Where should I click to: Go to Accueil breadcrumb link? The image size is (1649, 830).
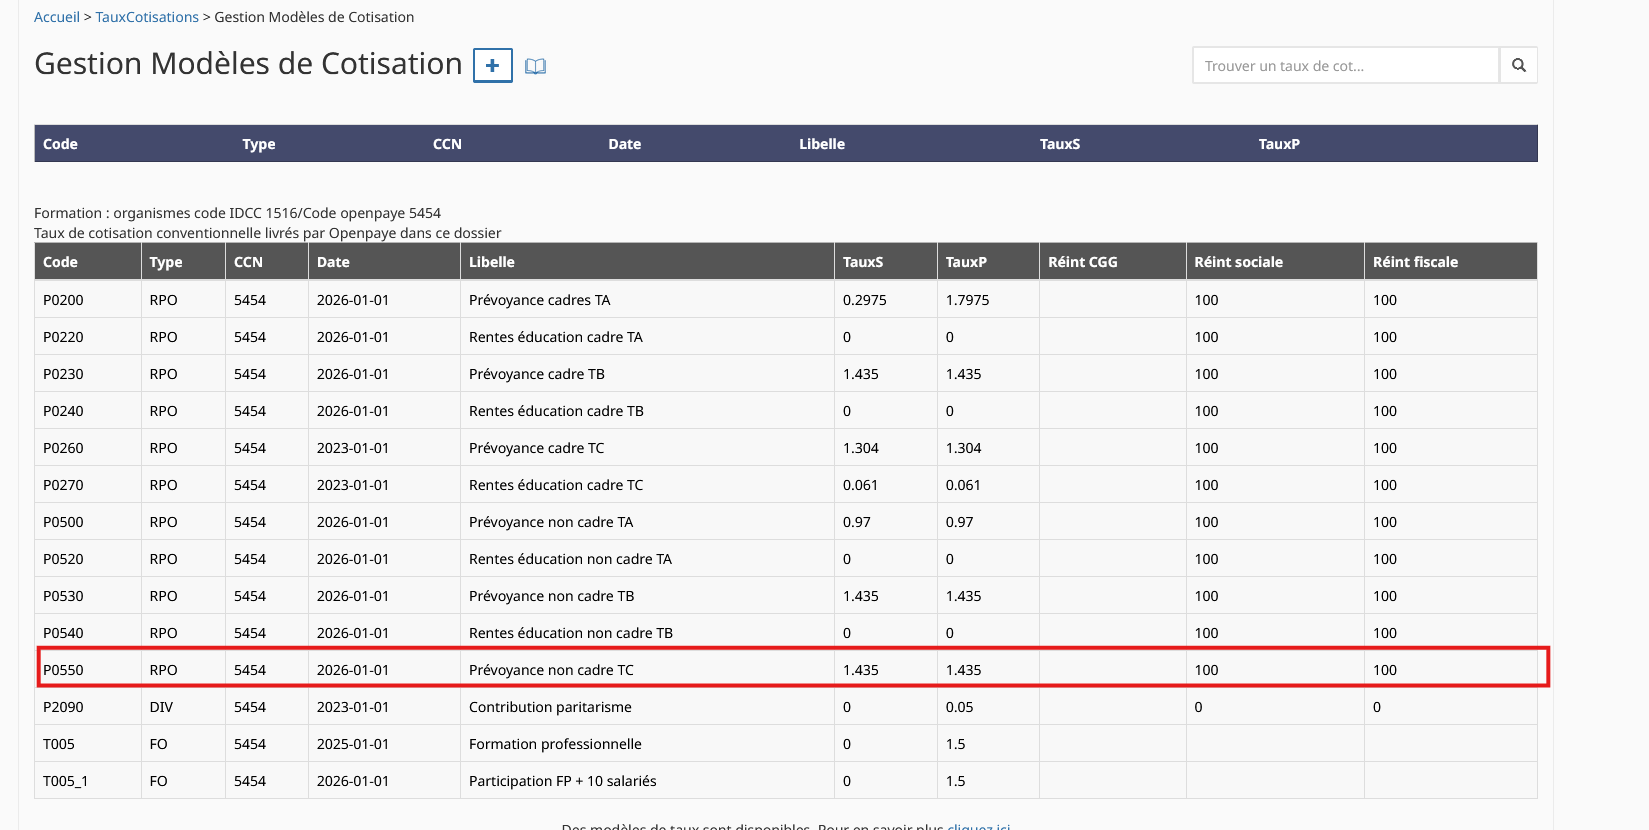click(57, 17)
